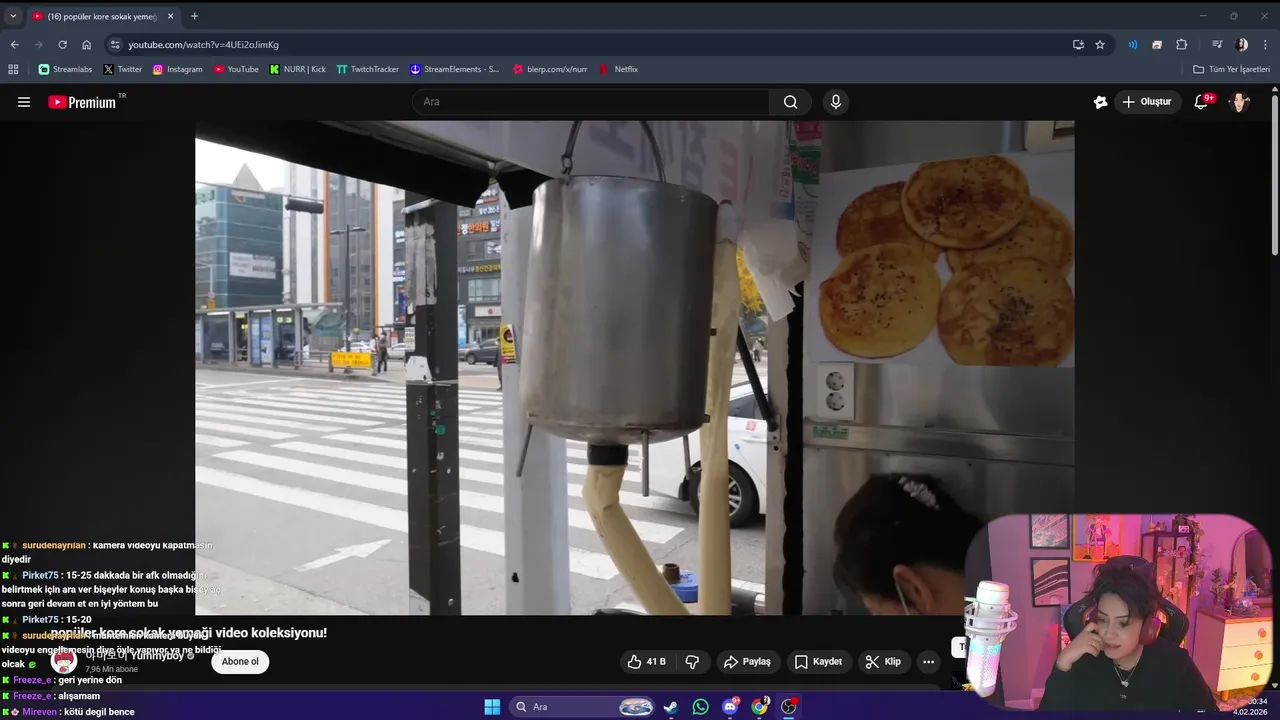The image size is (1280, 720).
Task: Open the Chrome extensions puzzle icon
Action: coord(1181,44)
